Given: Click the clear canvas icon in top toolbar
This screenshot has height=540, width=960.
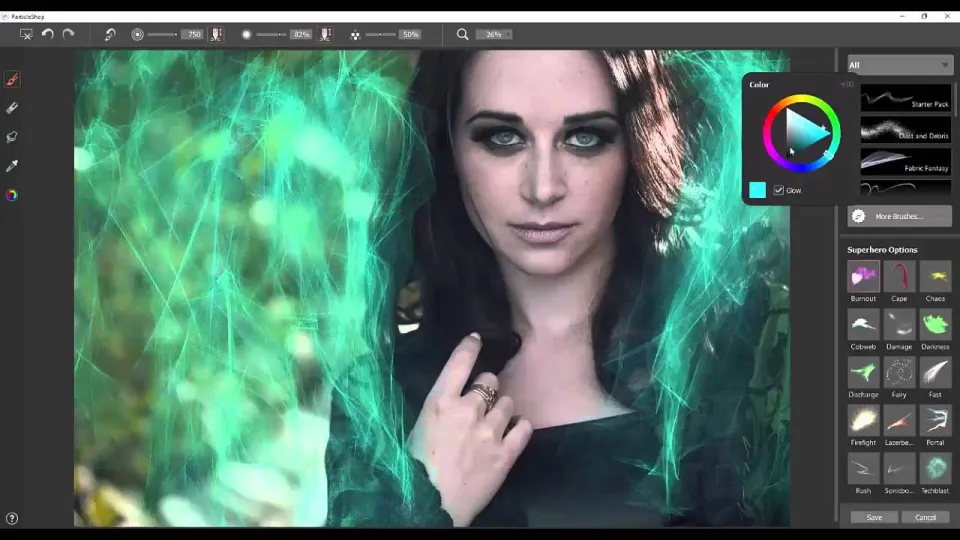Looking at the screenshot, I should [x=26, y=34].
